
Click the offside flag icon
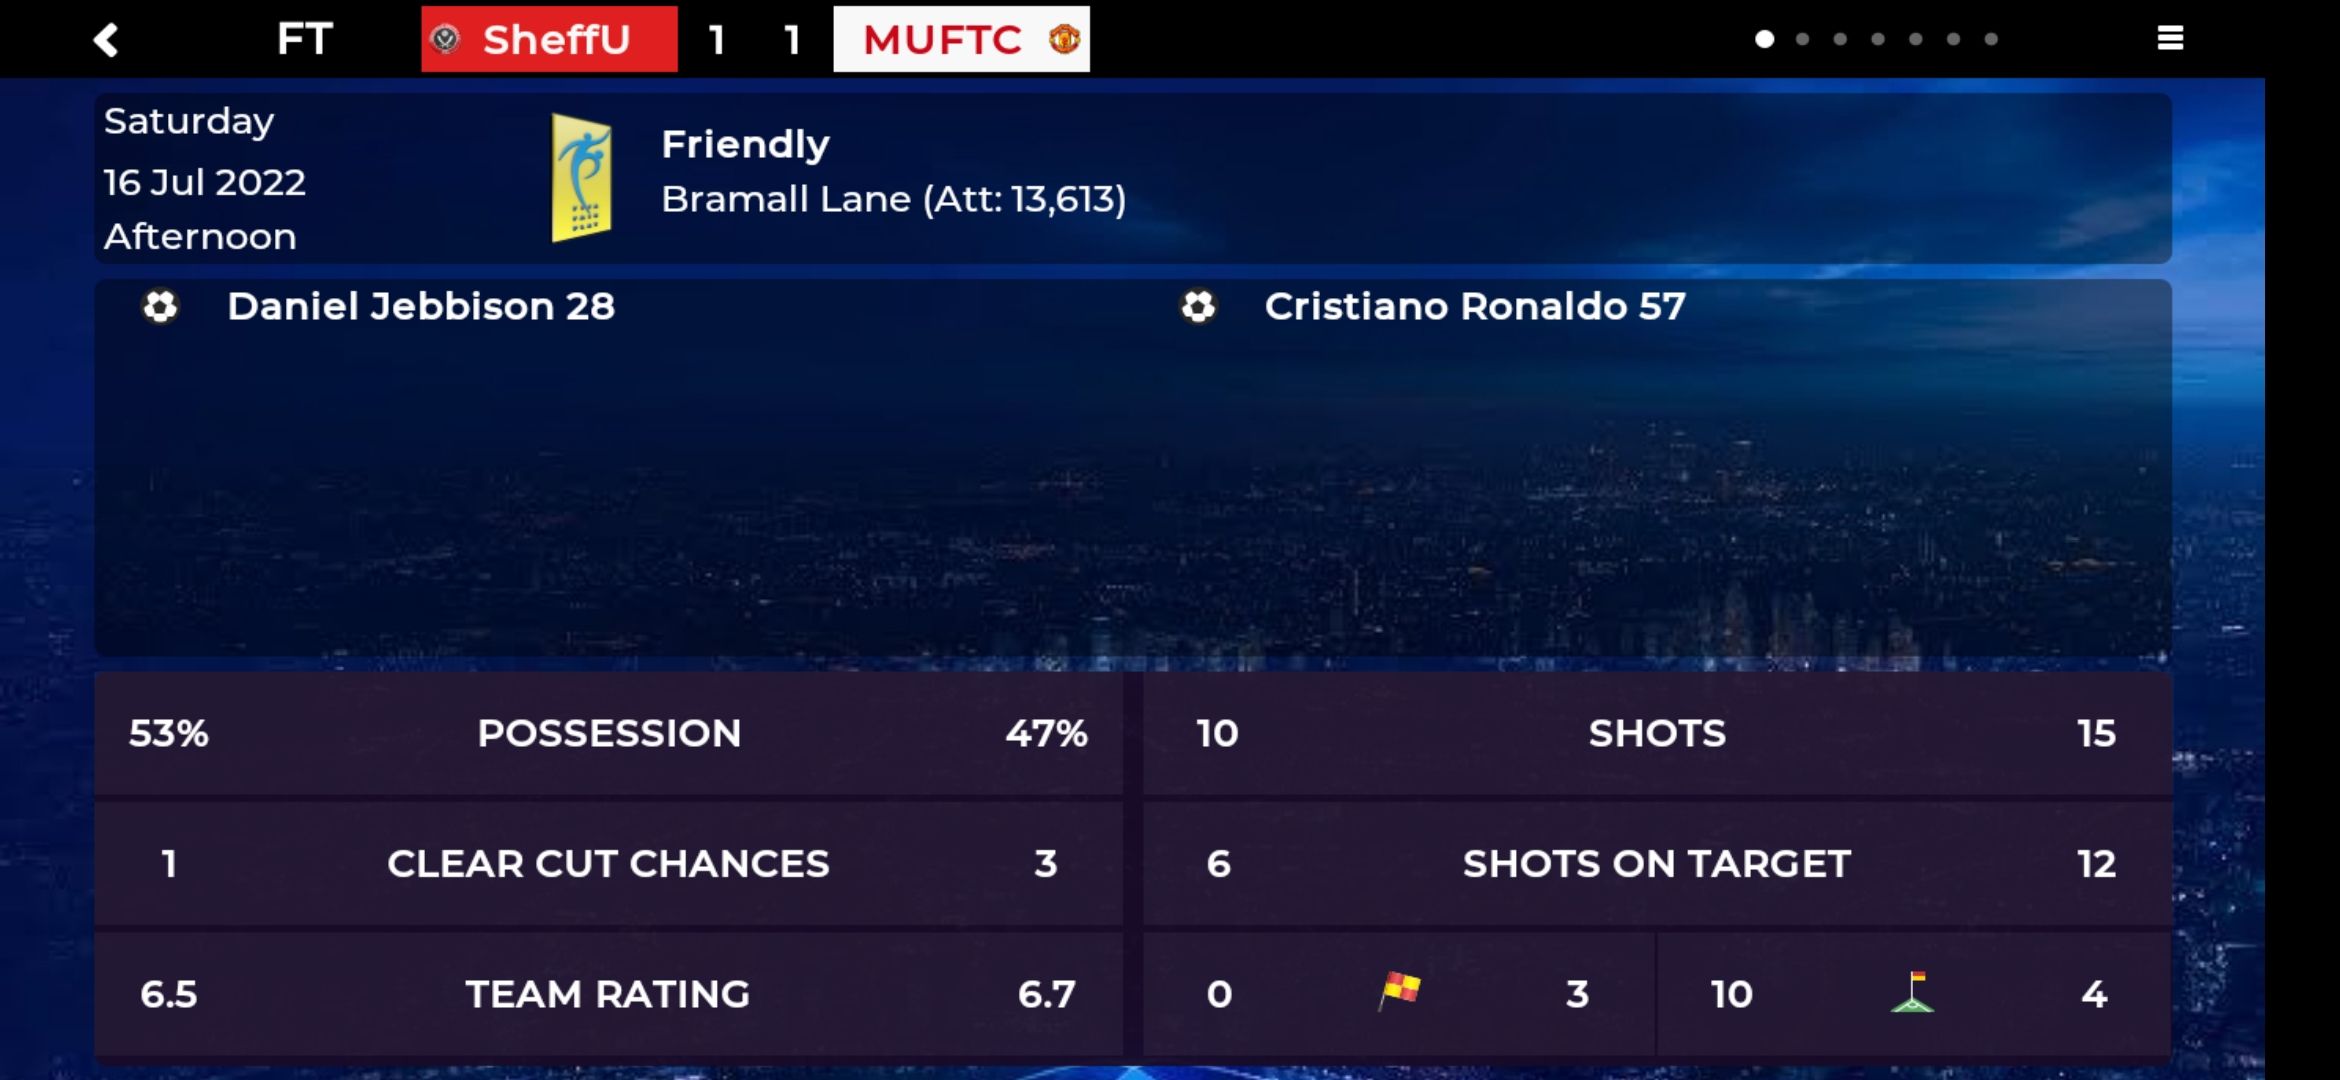(x=1399, y=991)
